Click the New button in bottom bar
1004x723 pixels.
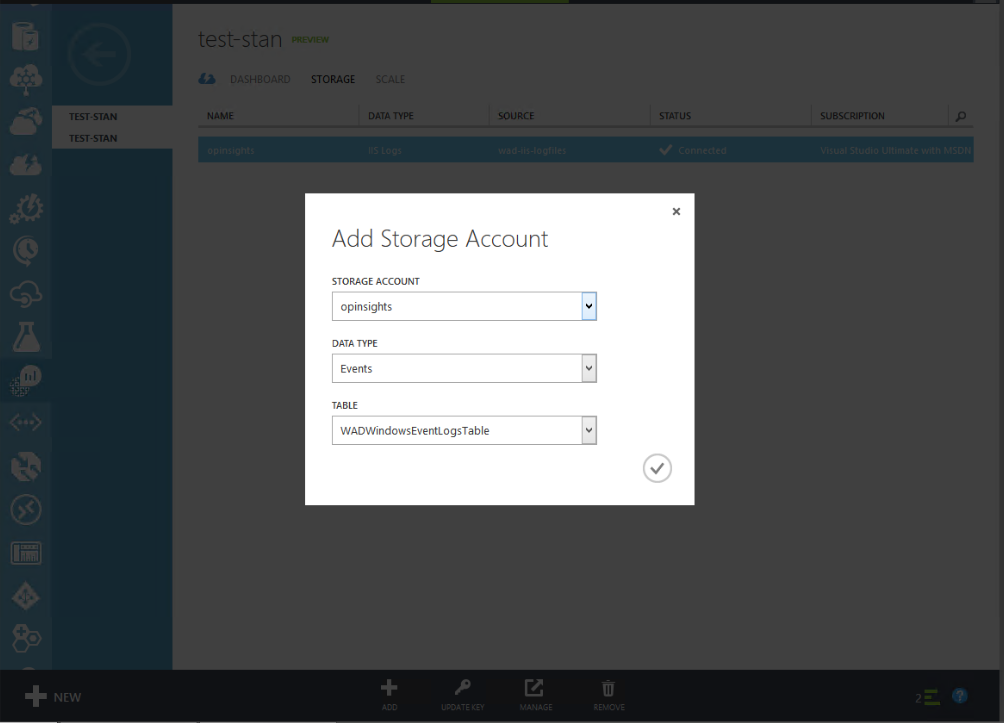tap(53, 697)
